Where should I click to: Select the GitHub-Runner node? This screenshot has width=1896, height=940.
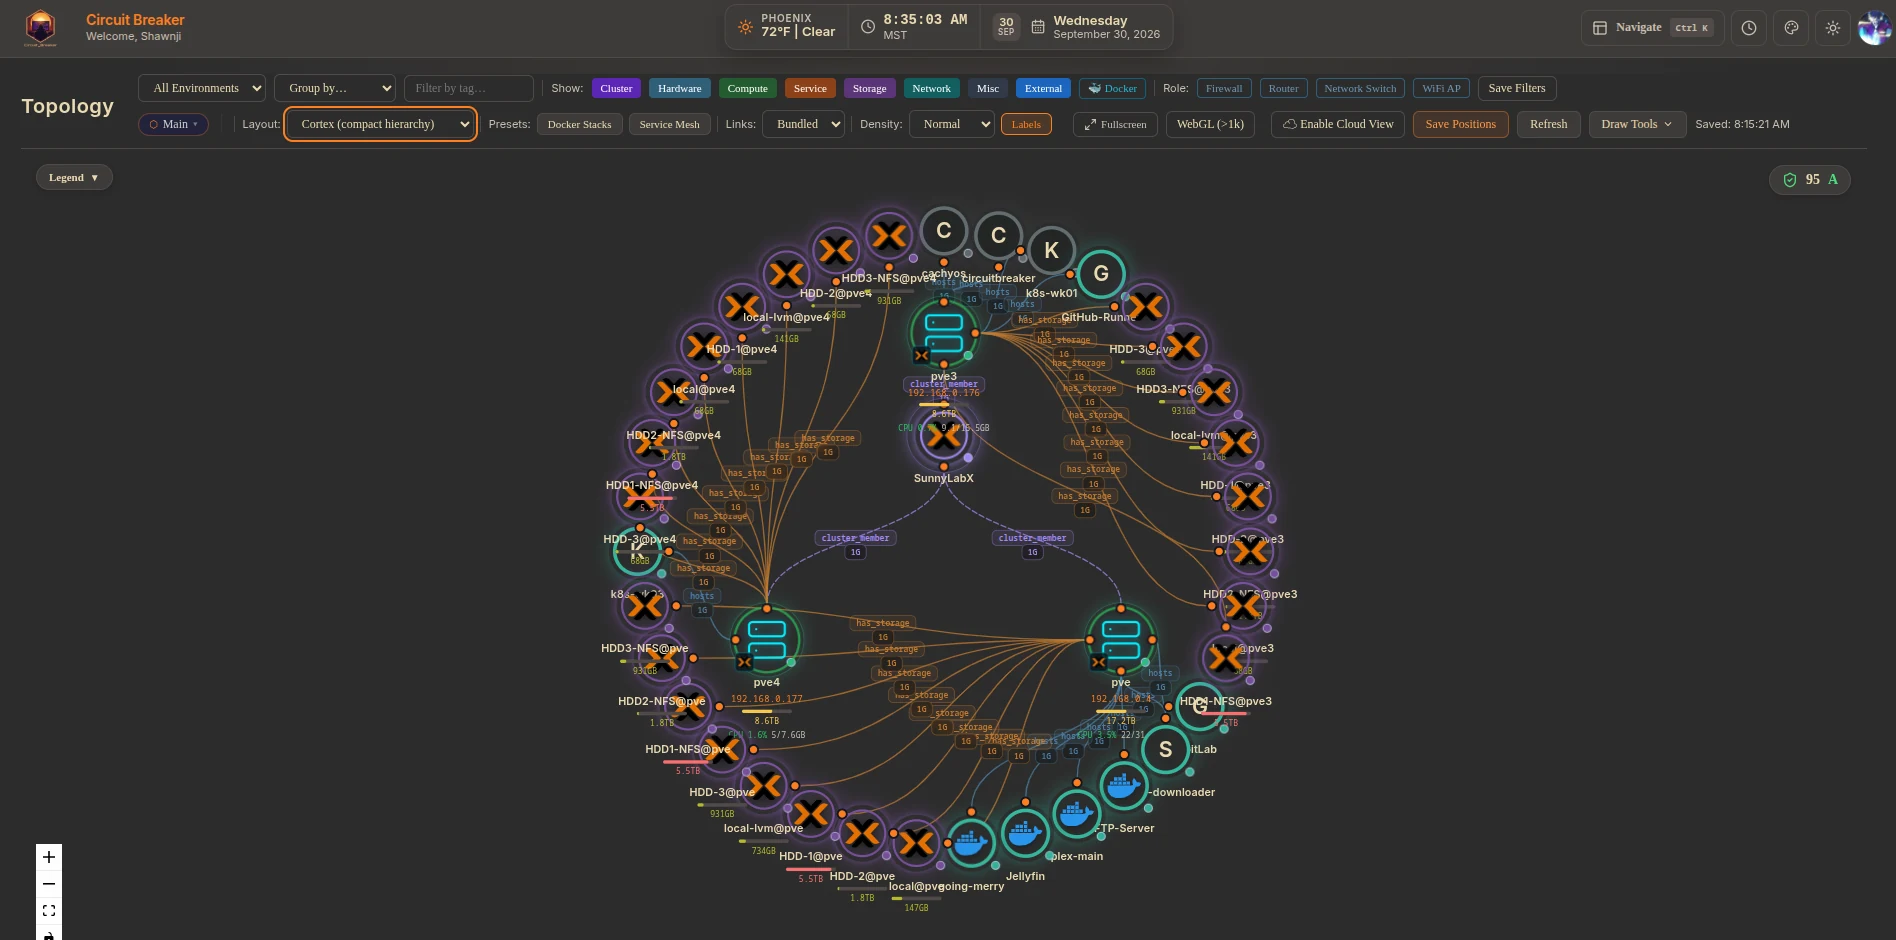tap(1101, 274)
